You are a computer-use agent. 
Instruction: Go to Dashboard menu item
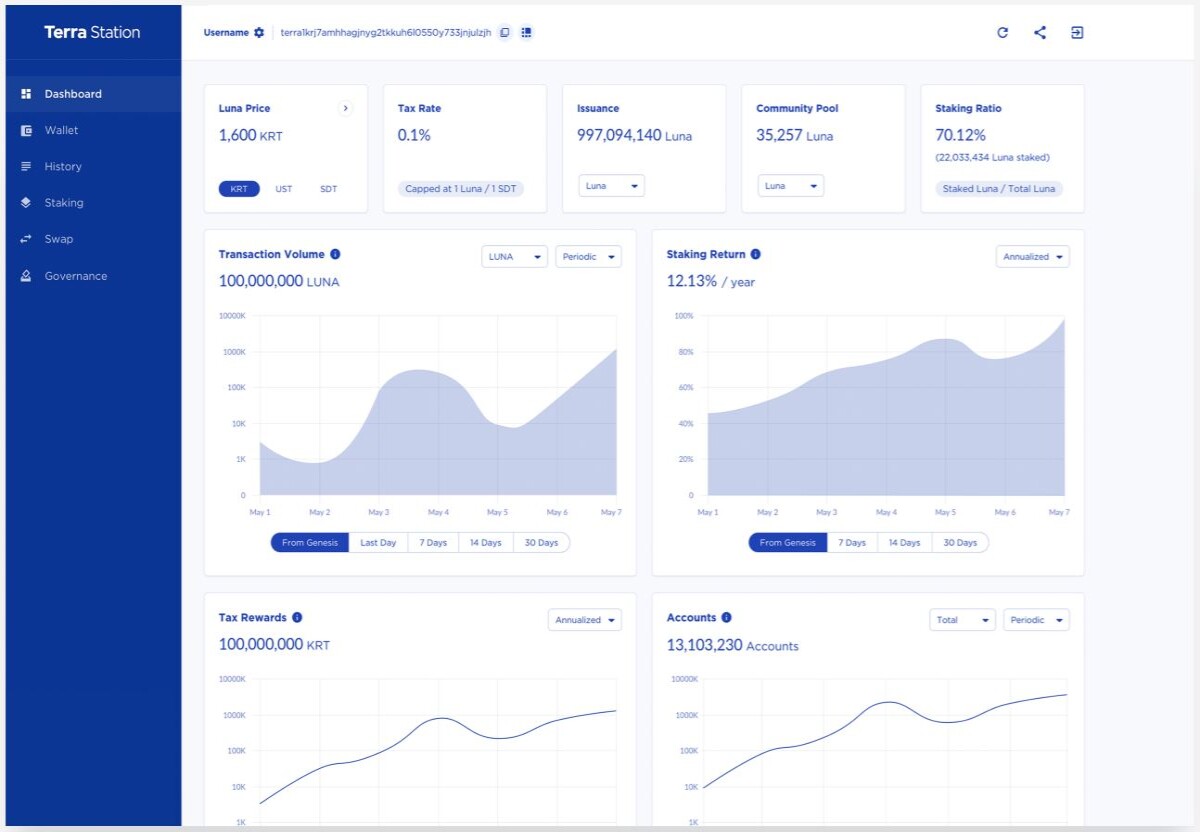coord(93,94)
